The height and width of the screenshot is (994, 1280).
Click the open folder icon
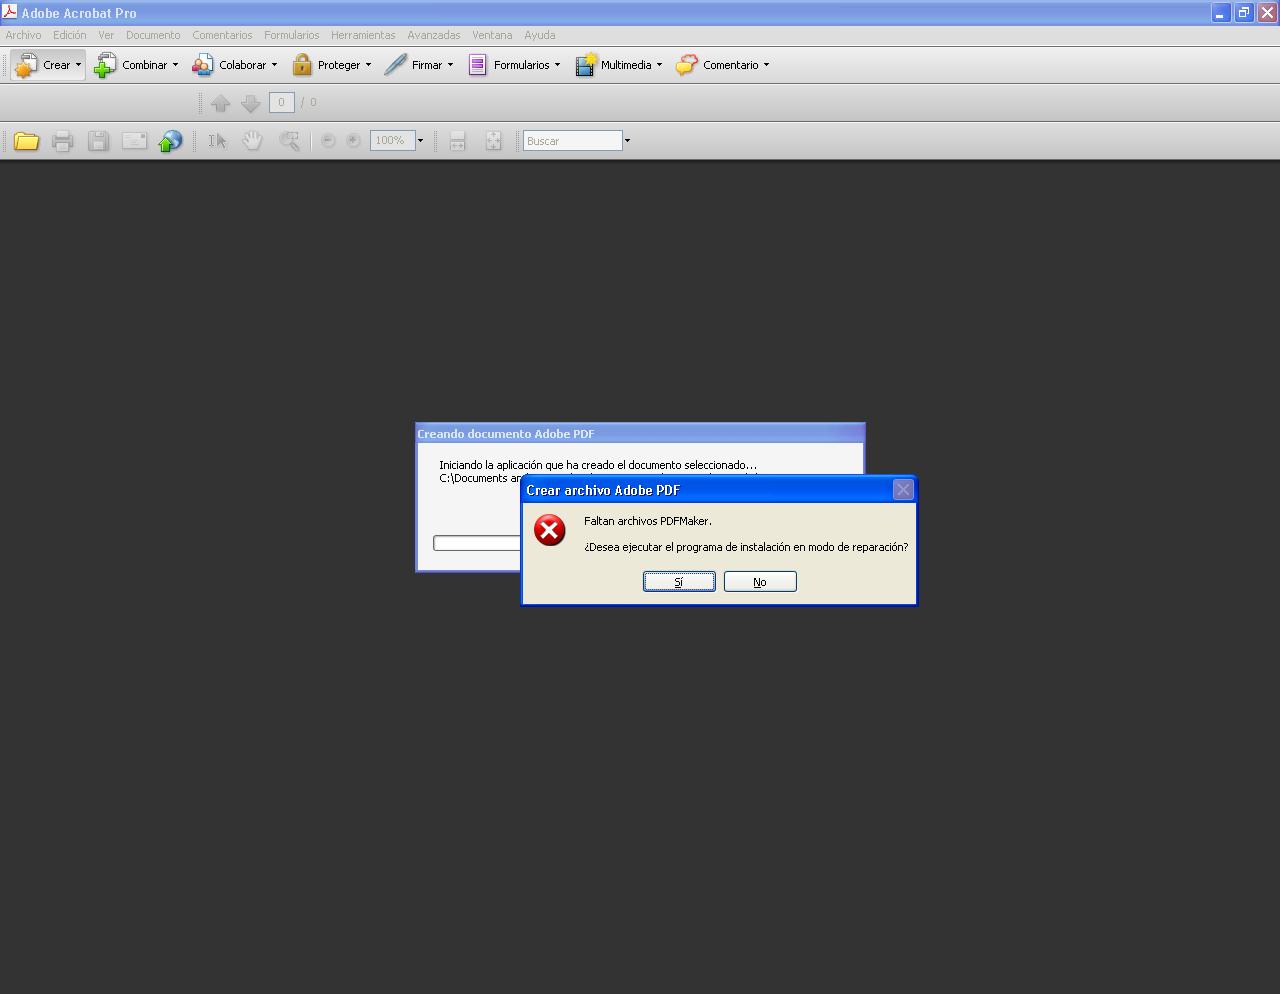point(26,141)
